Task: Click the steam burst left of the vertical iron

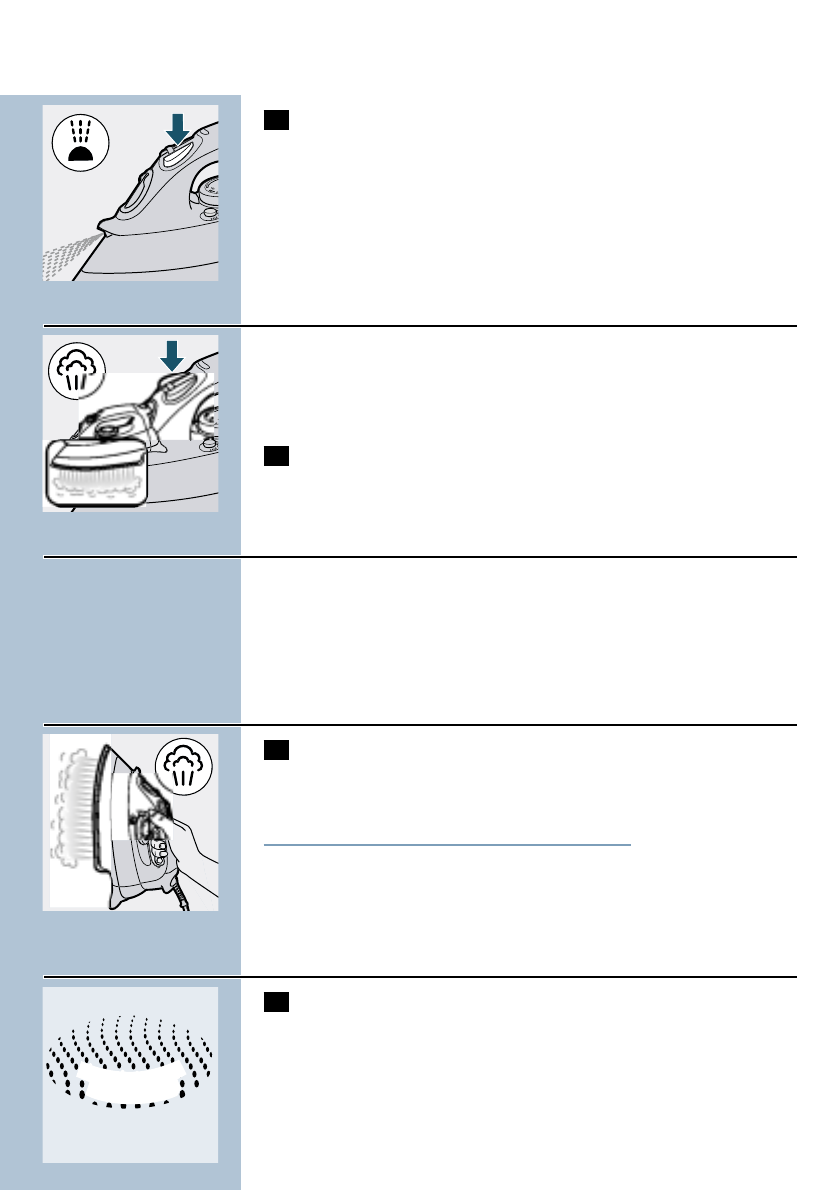Action: click(x=74, y=808)
